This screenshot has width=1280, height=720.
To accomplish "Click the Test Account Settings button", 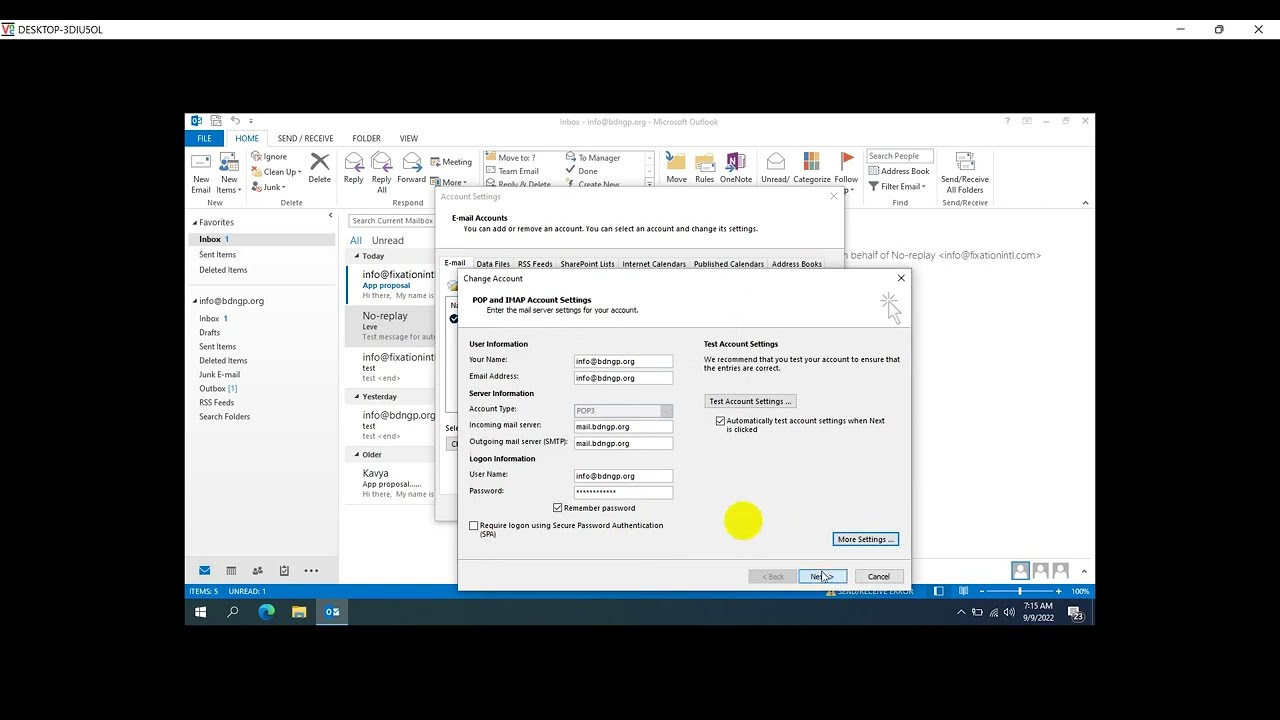I will point(750,401).
